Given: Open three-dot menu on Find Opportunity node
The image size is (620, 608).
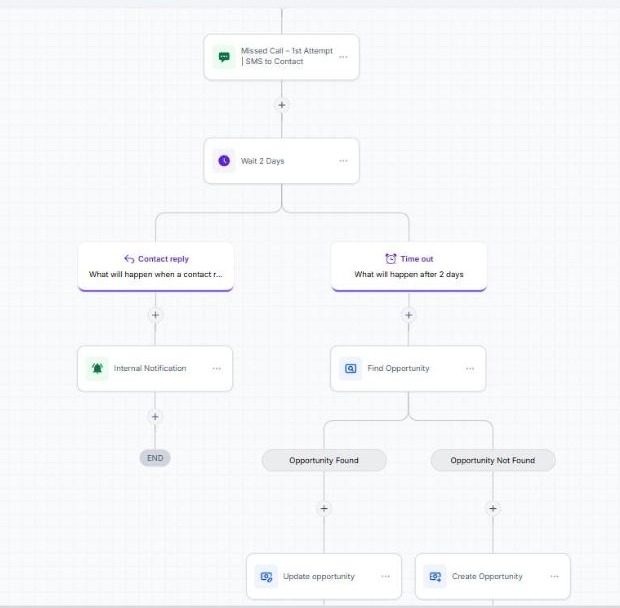Looking at the screenshot, I should (470, 368).
